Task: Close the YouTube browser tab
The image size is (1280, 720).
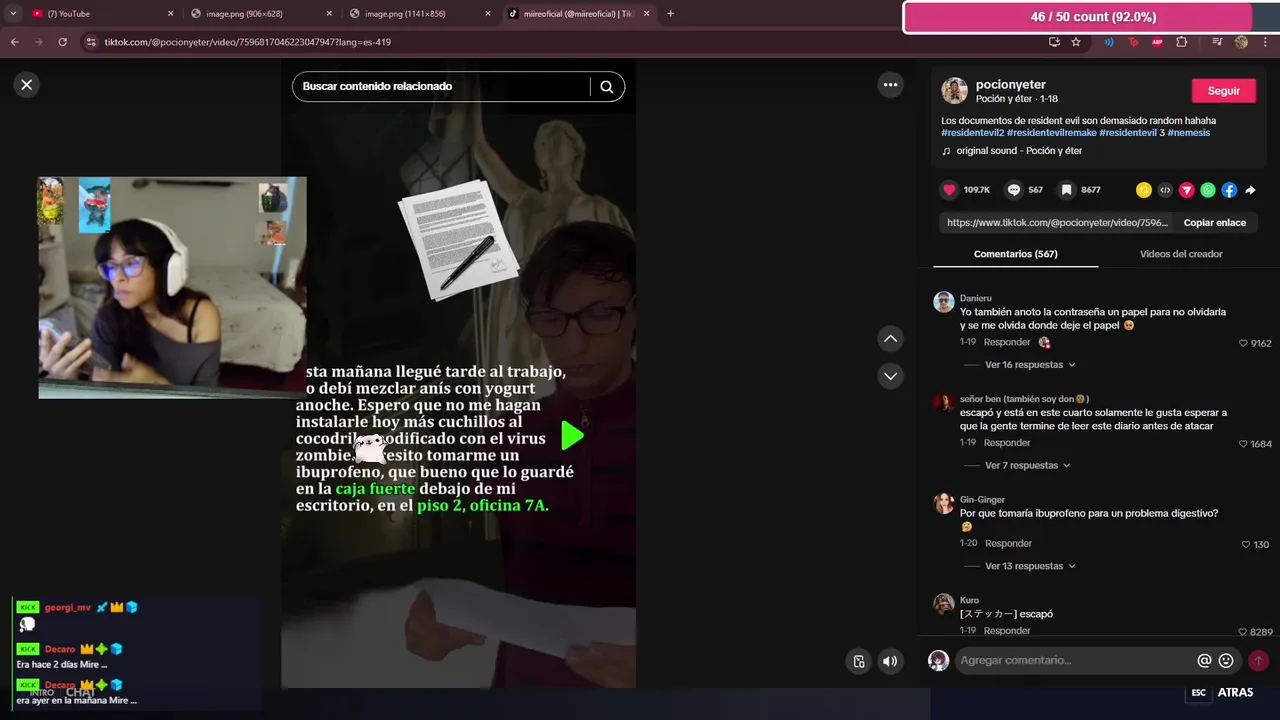Action: tap(170, 14)
